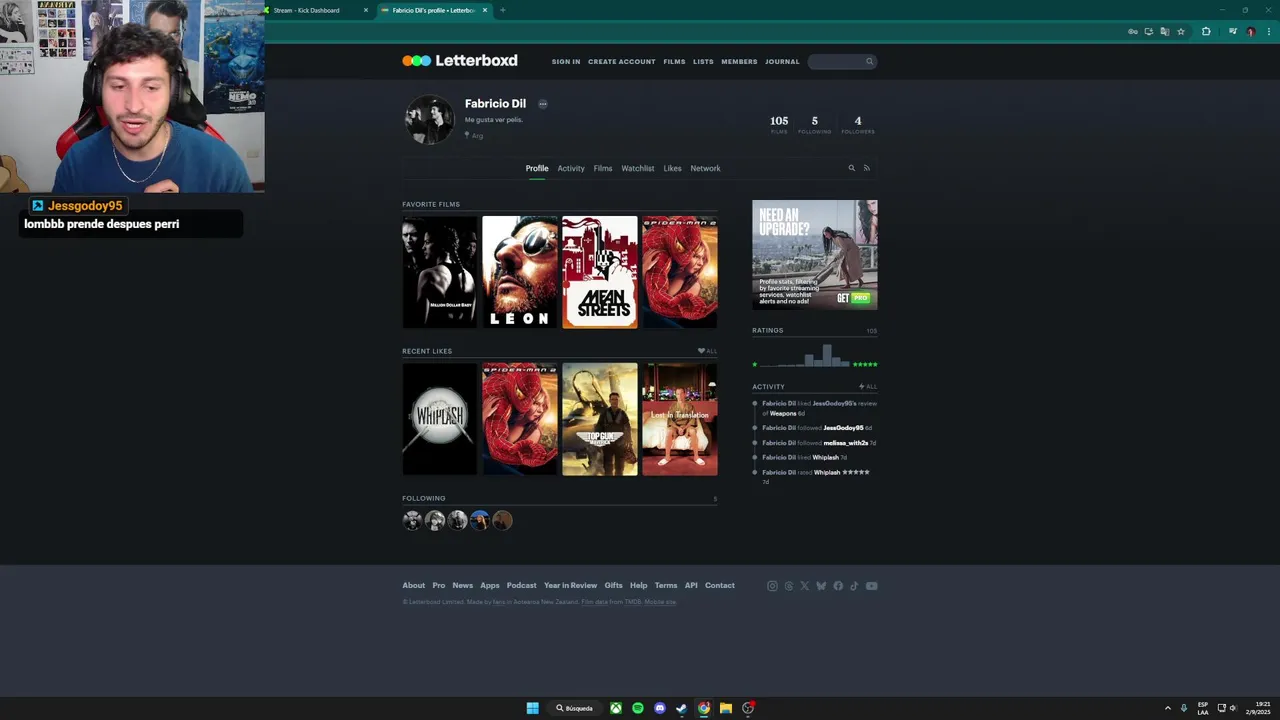Open the Mean Streets poster
This screenshot has height=720, width=1280.
pyautogui.click(x=600, y=272)
